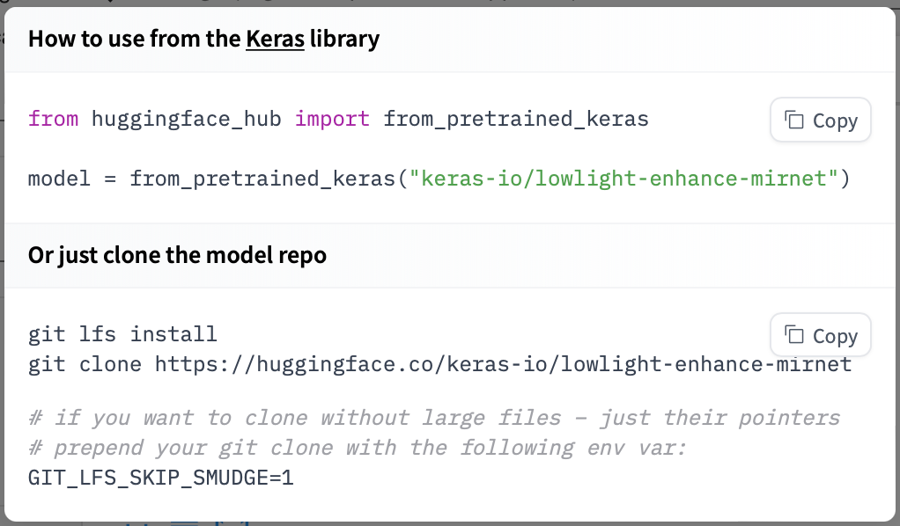This screenshot has height=526, width=900.
Task: Open the Keras library link
Action: pyautogui.click(x=275, y=39)
